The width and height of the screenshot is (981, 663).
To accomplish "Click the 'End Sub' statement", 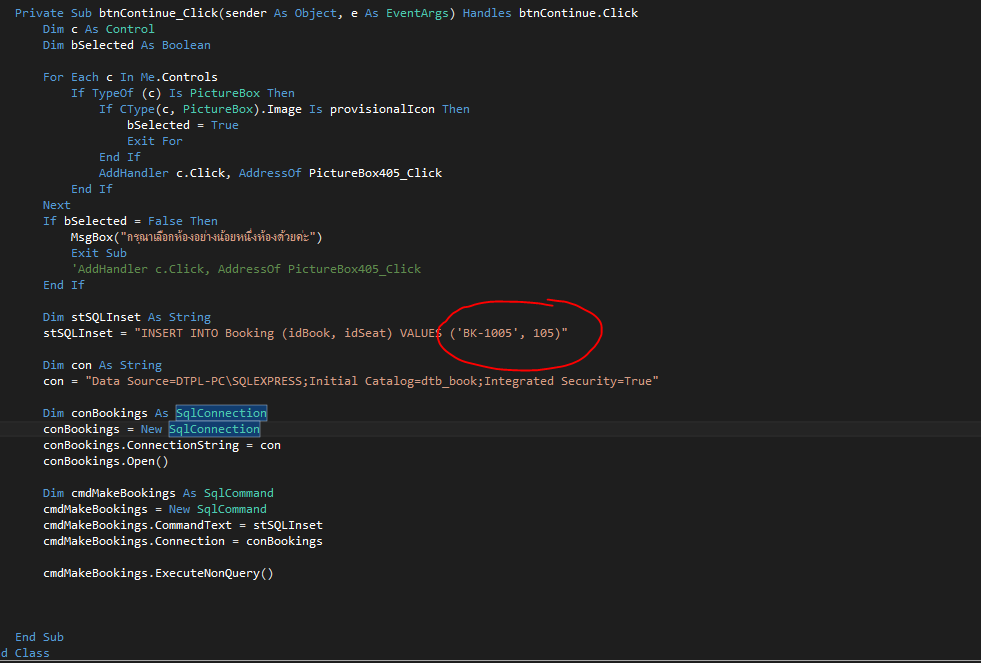I will (x=39, y=637).
